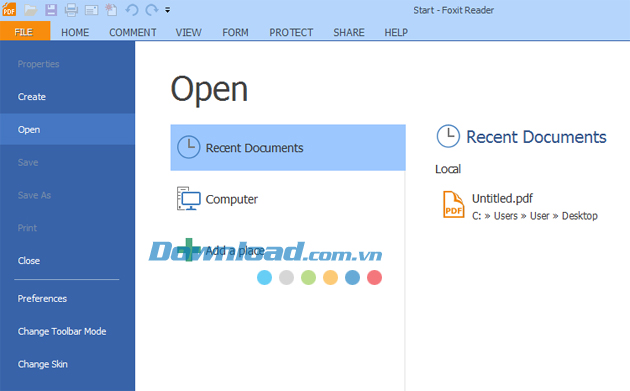Click the clock icon beside Recent Documents list item
The height and width of the screenshot is (391, 630).
pos(188,147)
